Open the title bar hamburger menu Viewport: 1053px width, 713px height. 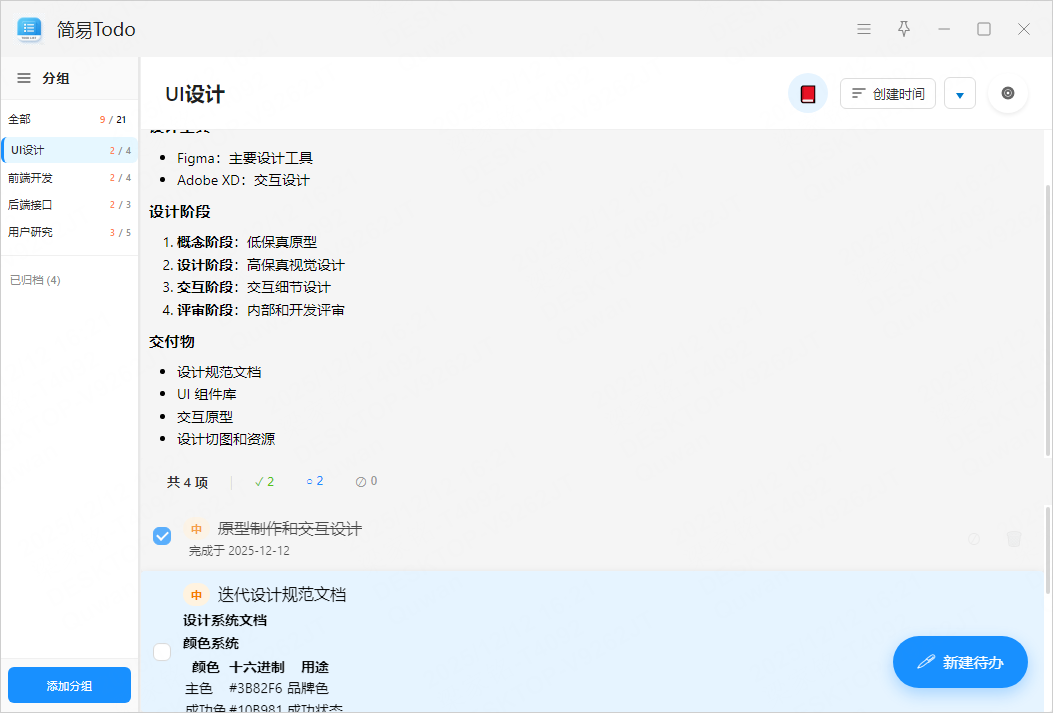(864, 29)
